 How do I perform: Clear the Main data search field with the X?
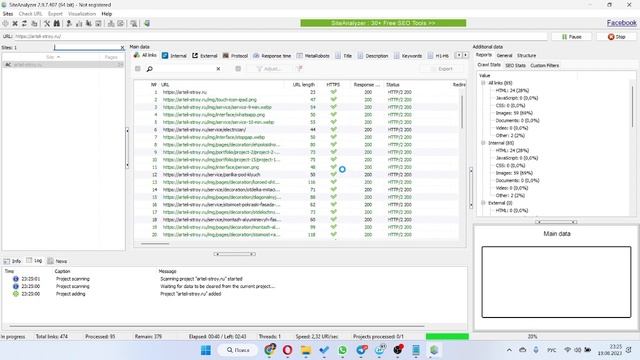[218, 69]
